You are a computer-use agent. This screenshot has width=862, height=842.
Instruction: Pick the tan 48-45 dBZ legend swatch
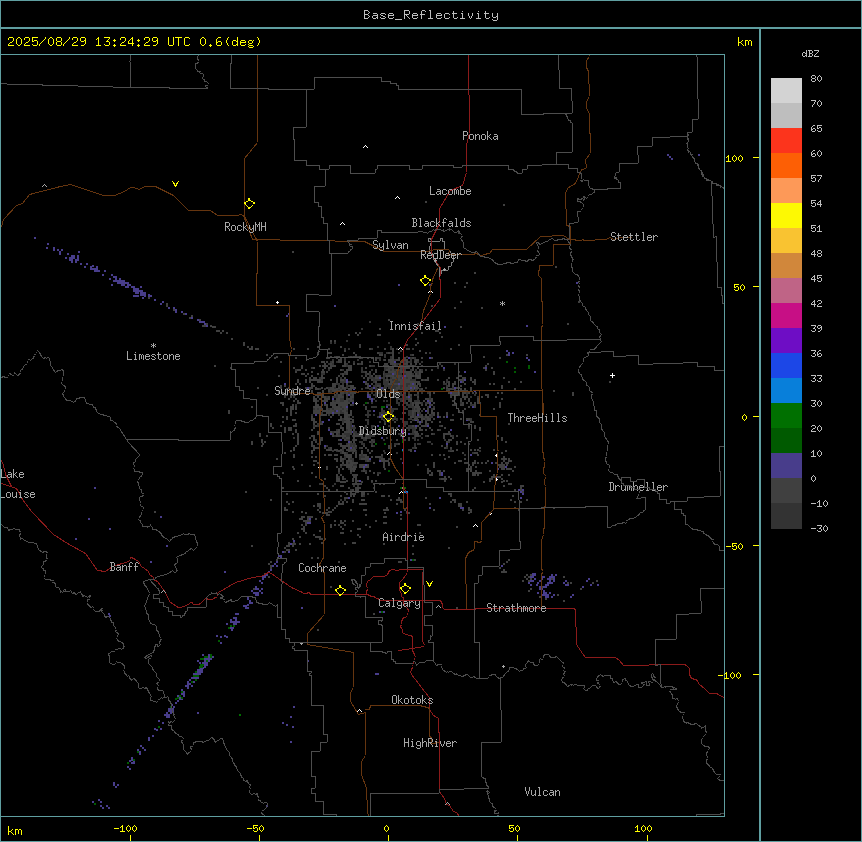pyautogui.click(x=786, y=265)
